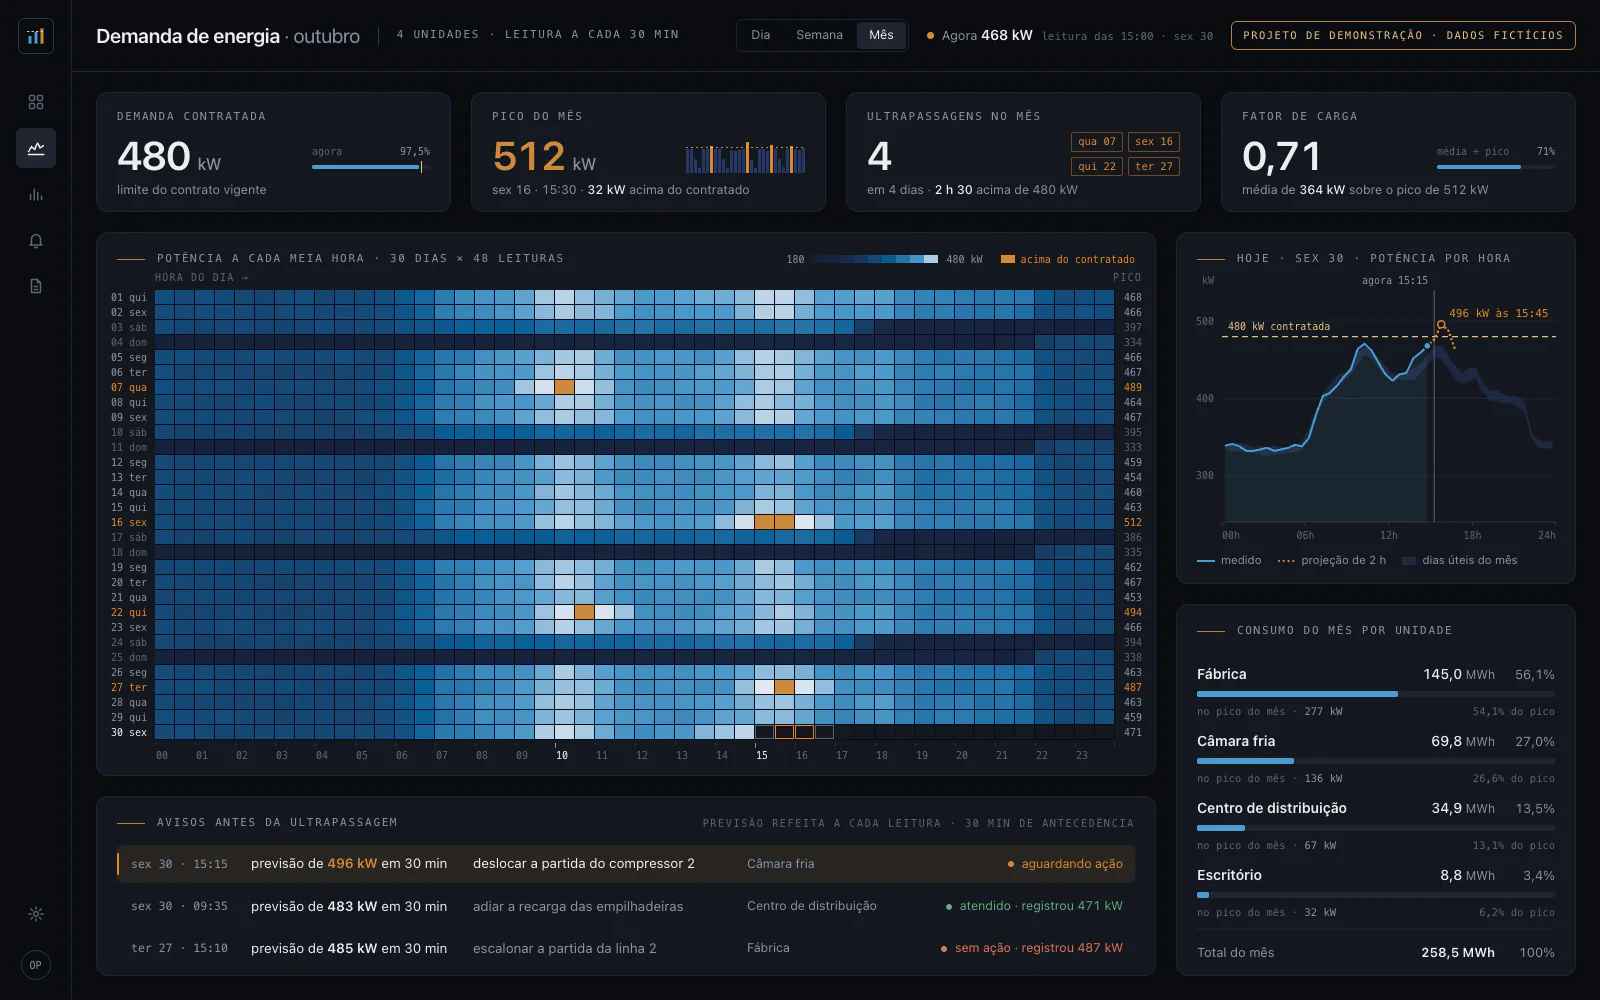The width and height of the screenshot is (1600, 1000).
Task: Click the 'acima do contratado' orange swatch
Action: pyautogui.click(x=1008, y=259)
